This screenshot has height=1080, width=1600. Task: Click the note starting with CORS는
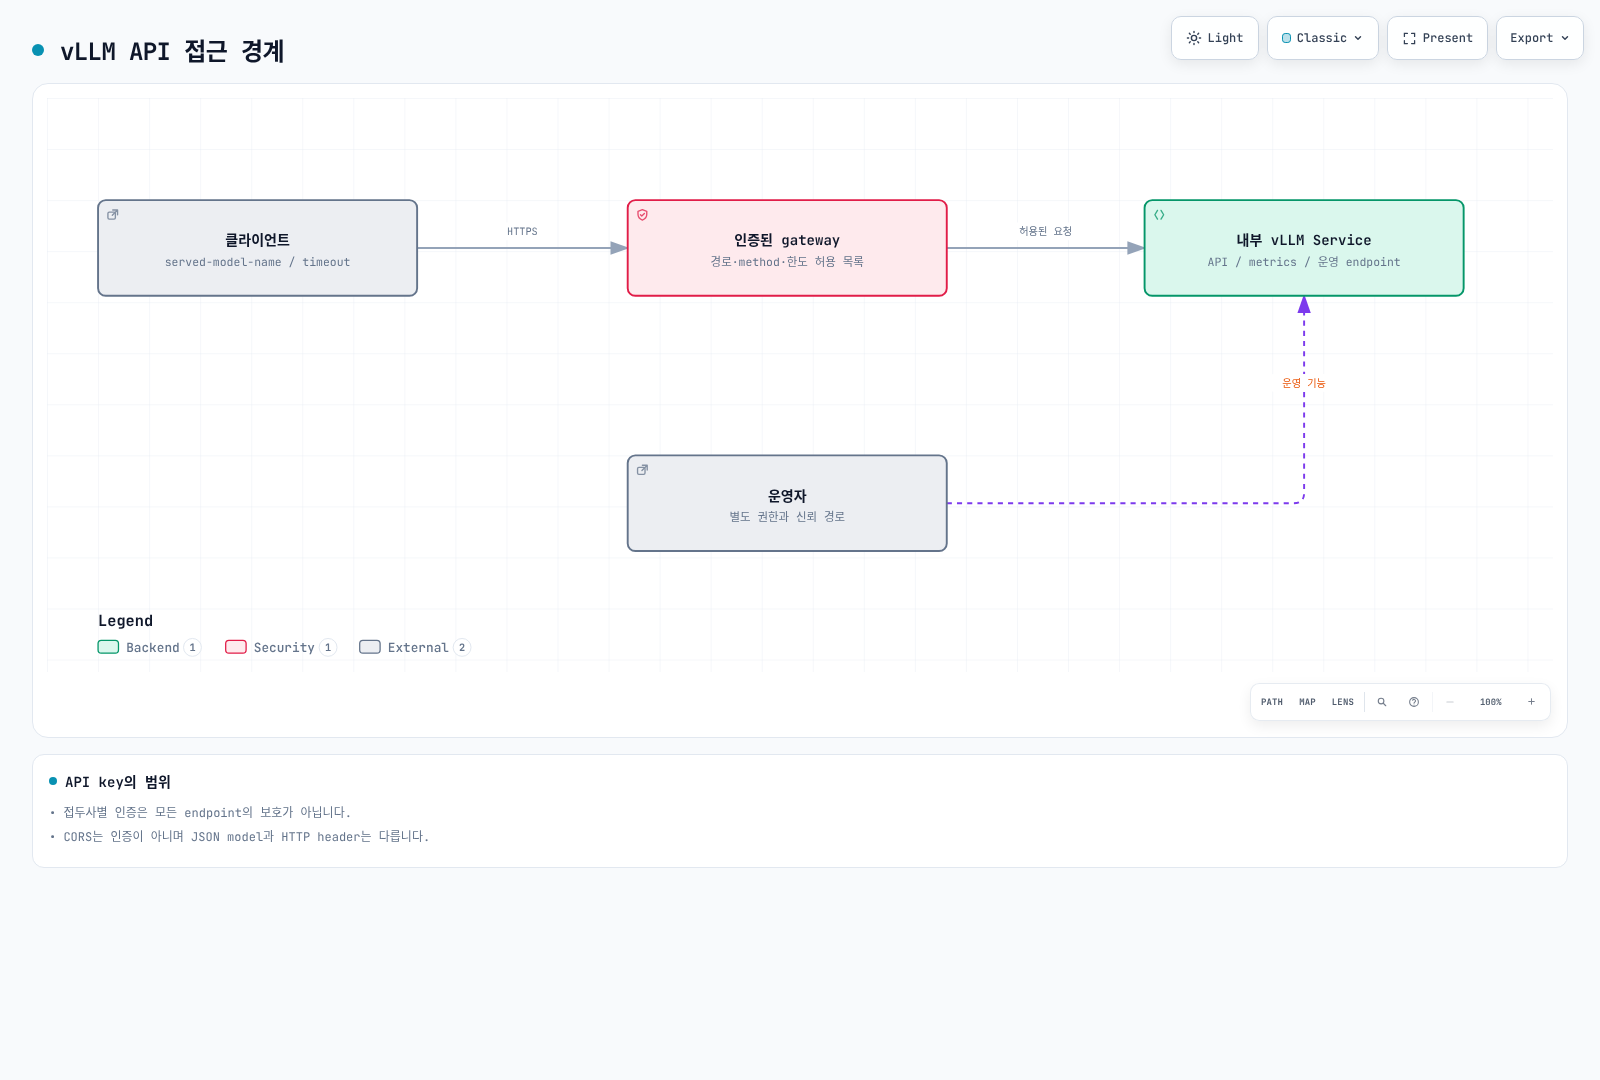[246, 836]
